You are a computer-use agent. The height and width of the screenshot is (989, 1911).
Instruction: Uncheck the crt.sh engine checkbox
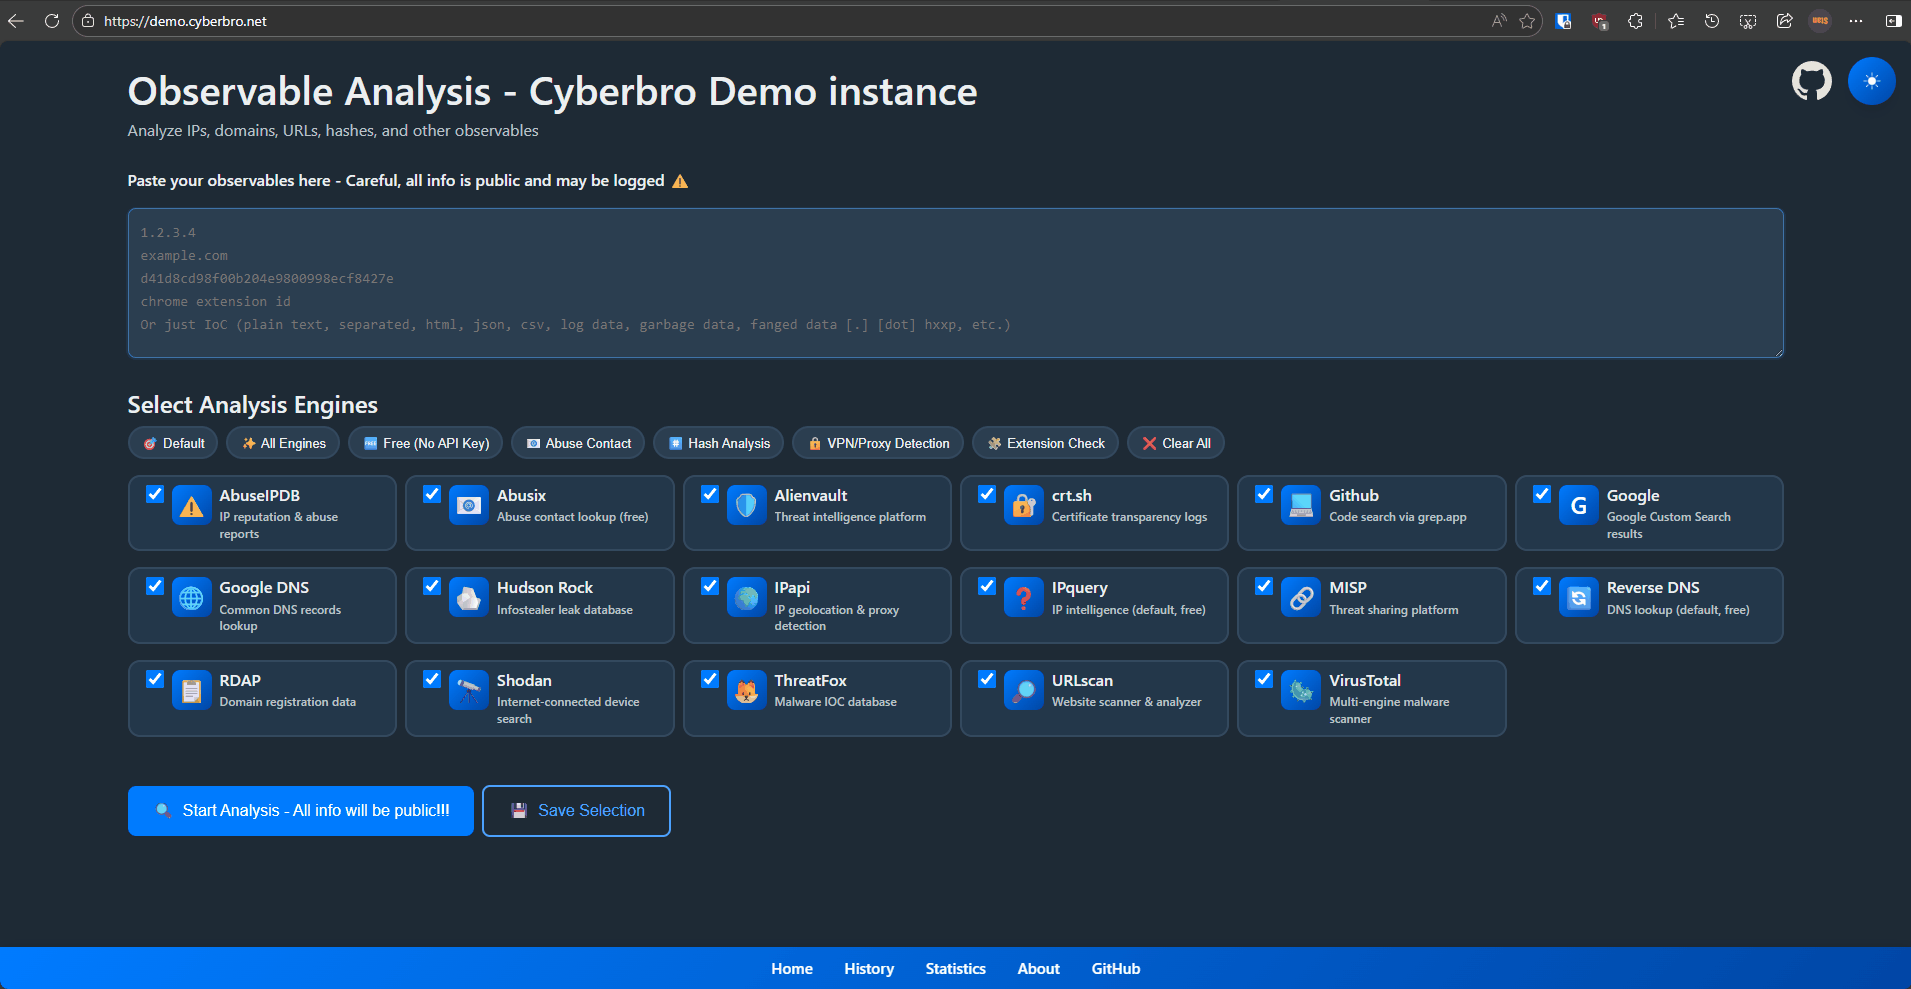(x=987, y=494)
